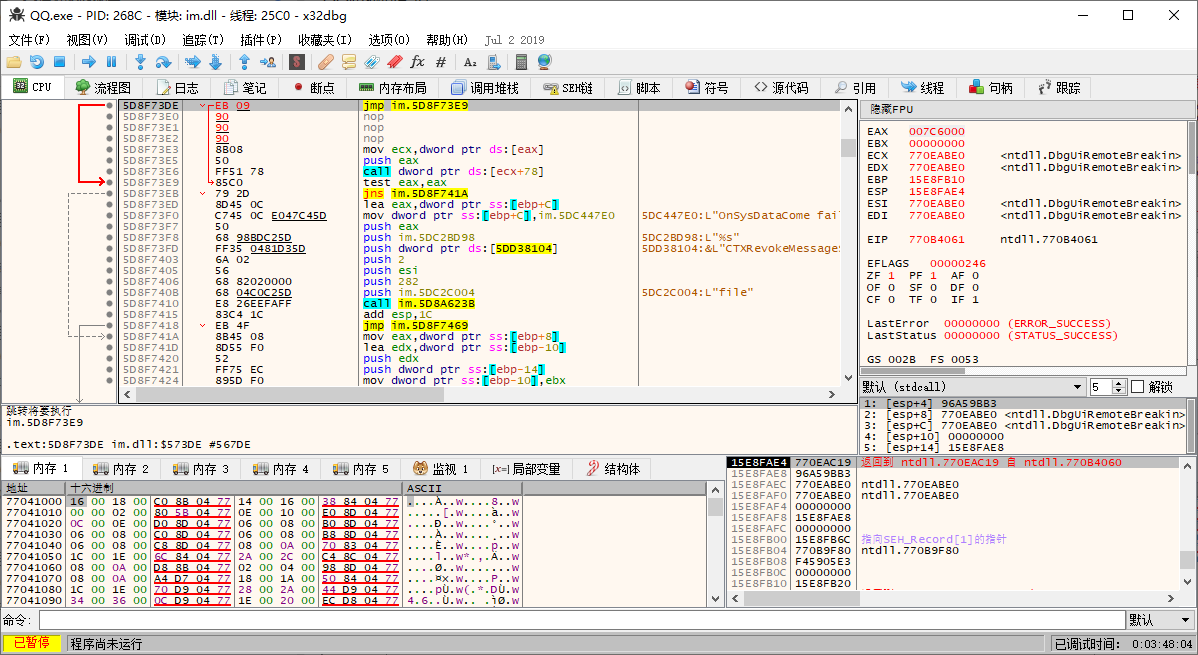Click the fx functions icon

[418, 62]
